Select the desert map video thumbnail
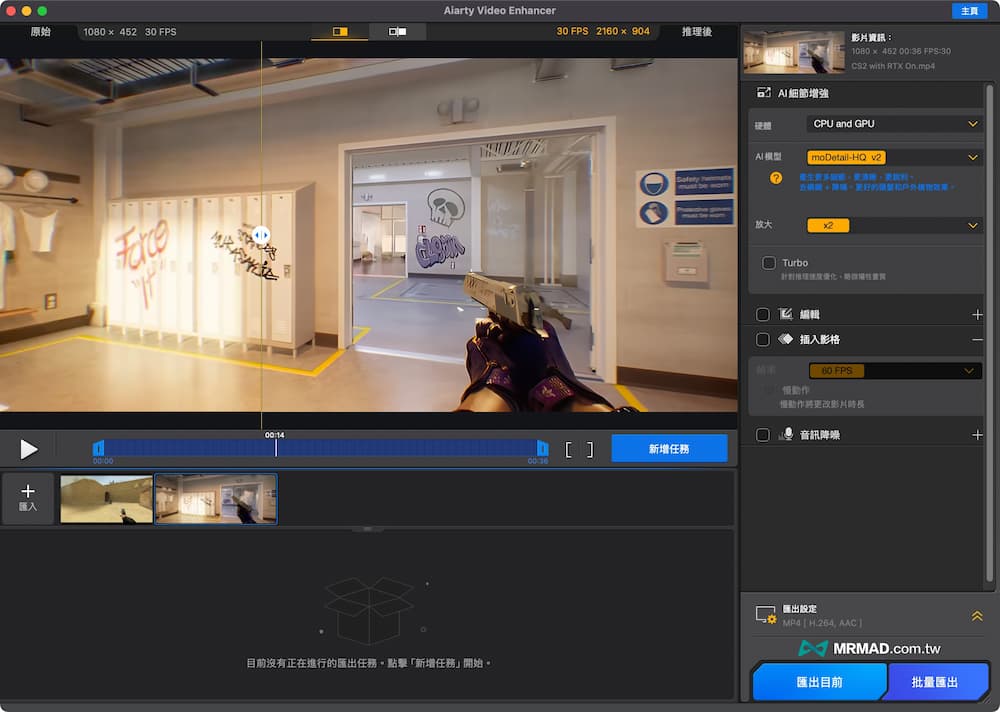 point(106,499)
